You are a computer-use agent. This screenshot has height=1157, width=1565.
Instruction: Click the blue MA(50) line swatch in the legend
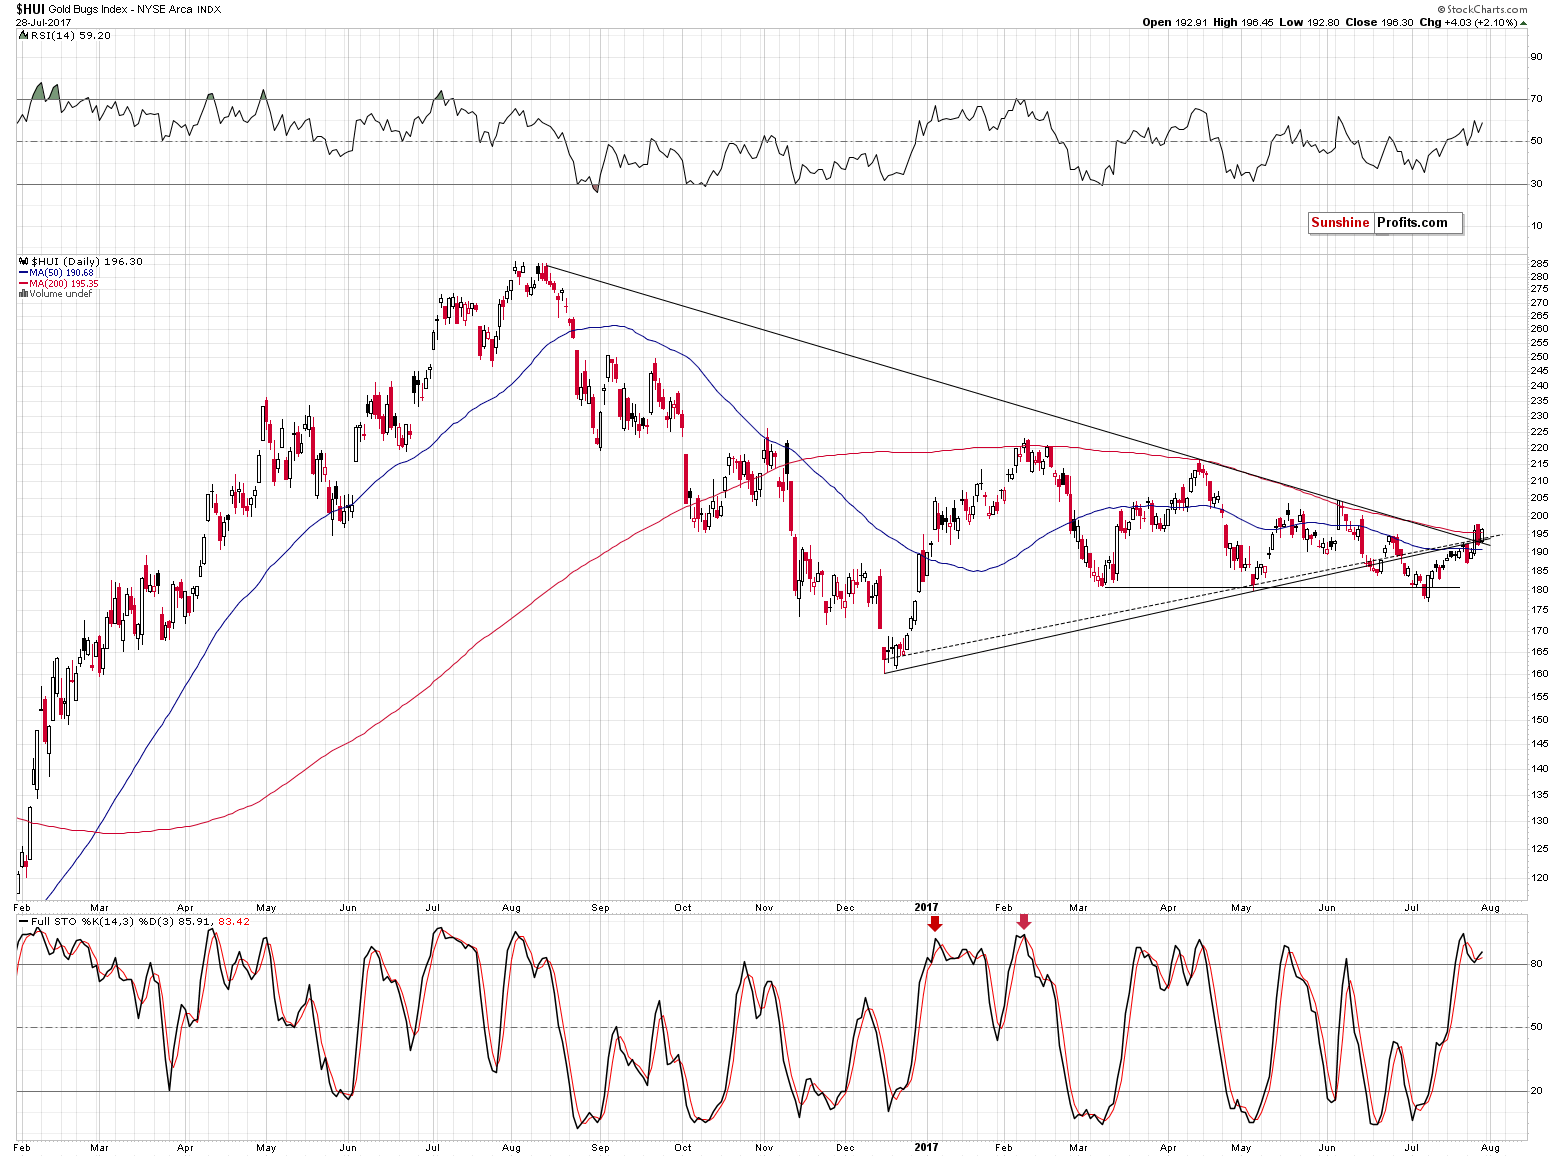point(23,273)
